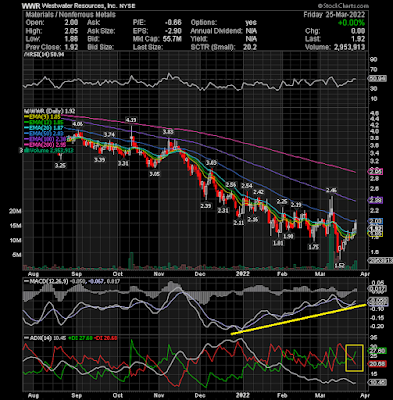Click the Low value 1.88
This screenshot has width=393, height=400.
click(x=71, y=39)
